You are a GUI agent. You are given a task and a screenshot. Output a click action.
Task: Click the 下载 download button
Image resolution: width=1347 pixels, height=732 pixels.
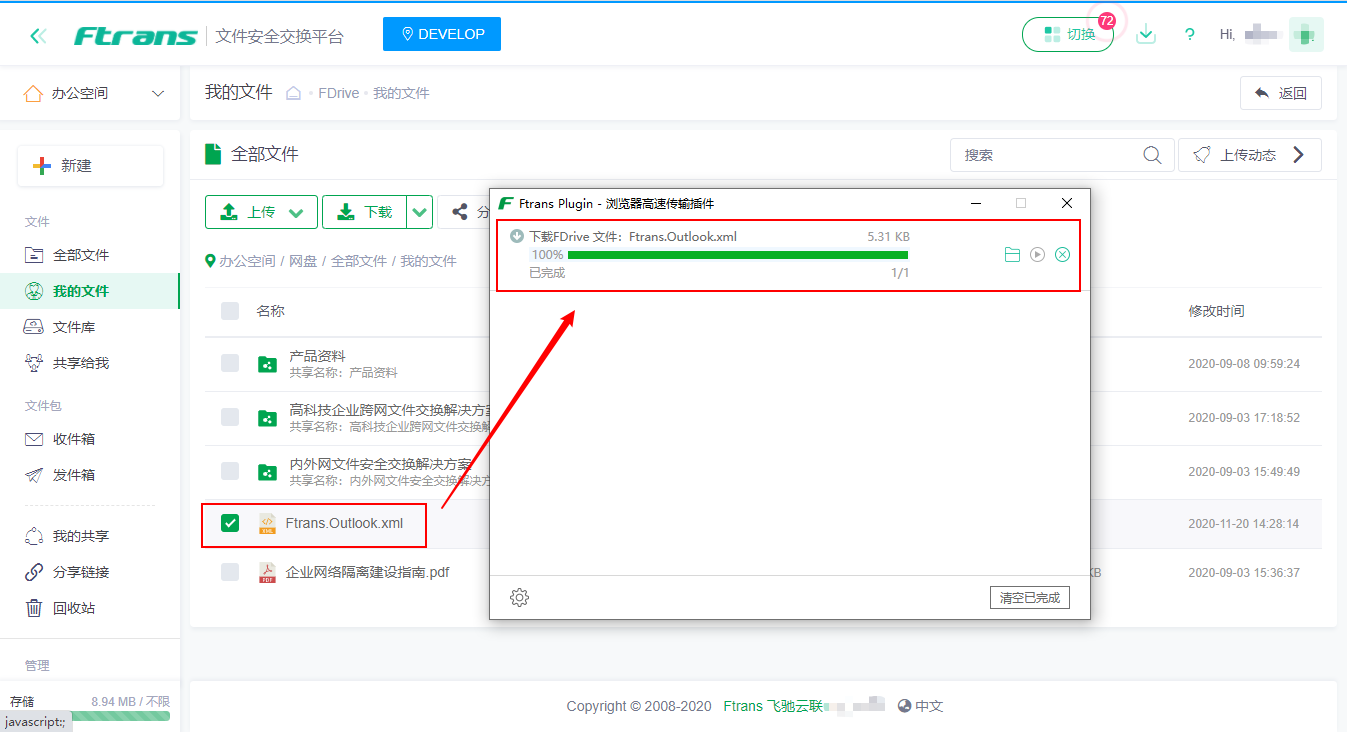pyautogui.click(x=364, y=212)
